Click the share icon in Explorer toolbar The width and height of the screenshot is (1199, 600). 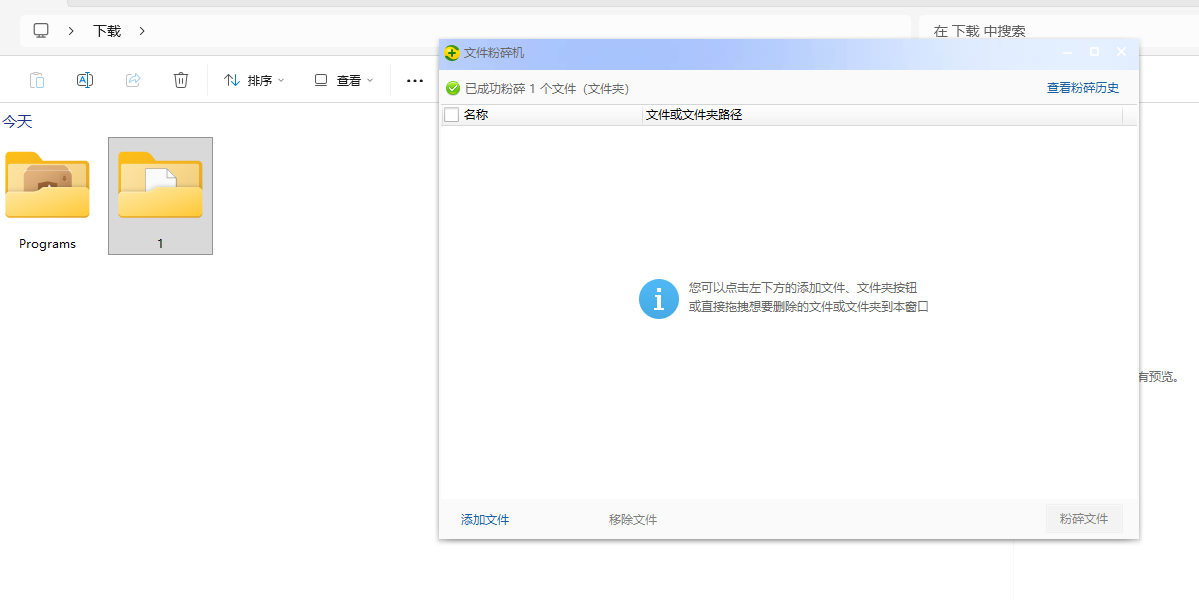point(133,80)
